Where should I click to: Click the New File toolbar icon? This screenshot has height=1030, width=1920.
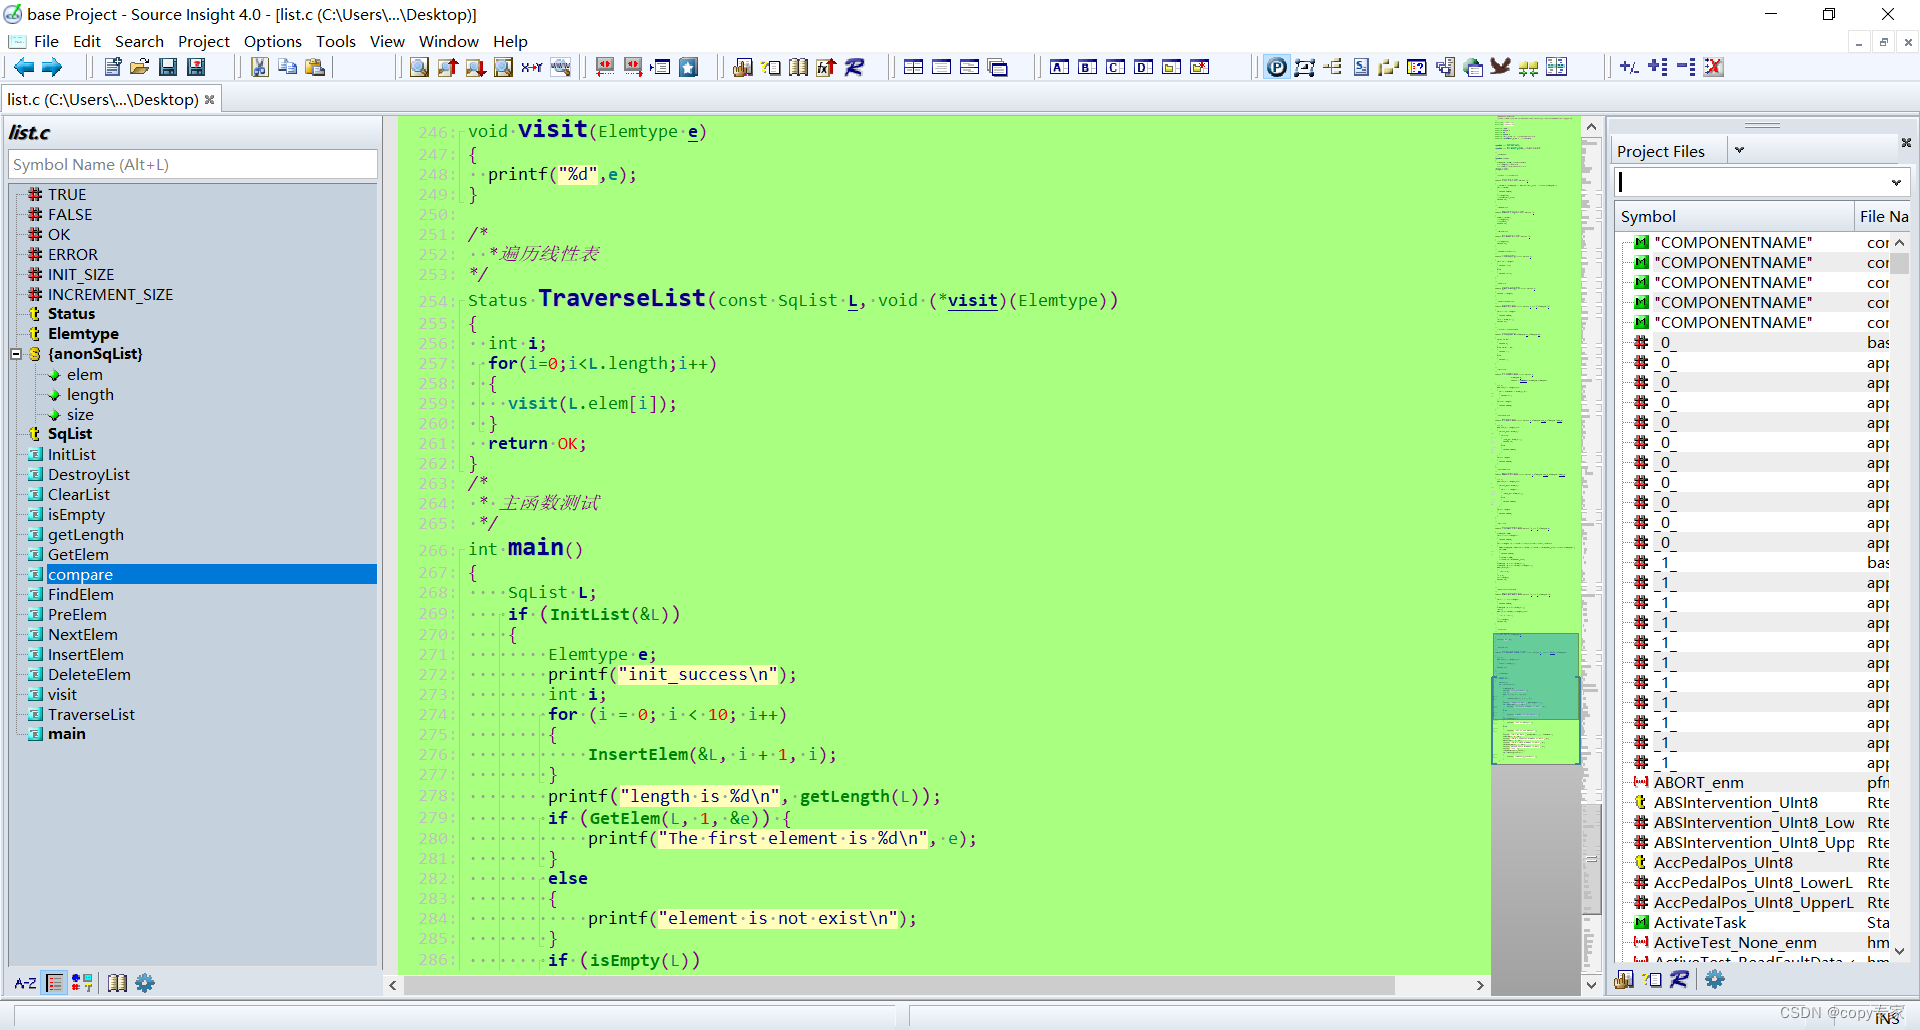pos(113,67)
